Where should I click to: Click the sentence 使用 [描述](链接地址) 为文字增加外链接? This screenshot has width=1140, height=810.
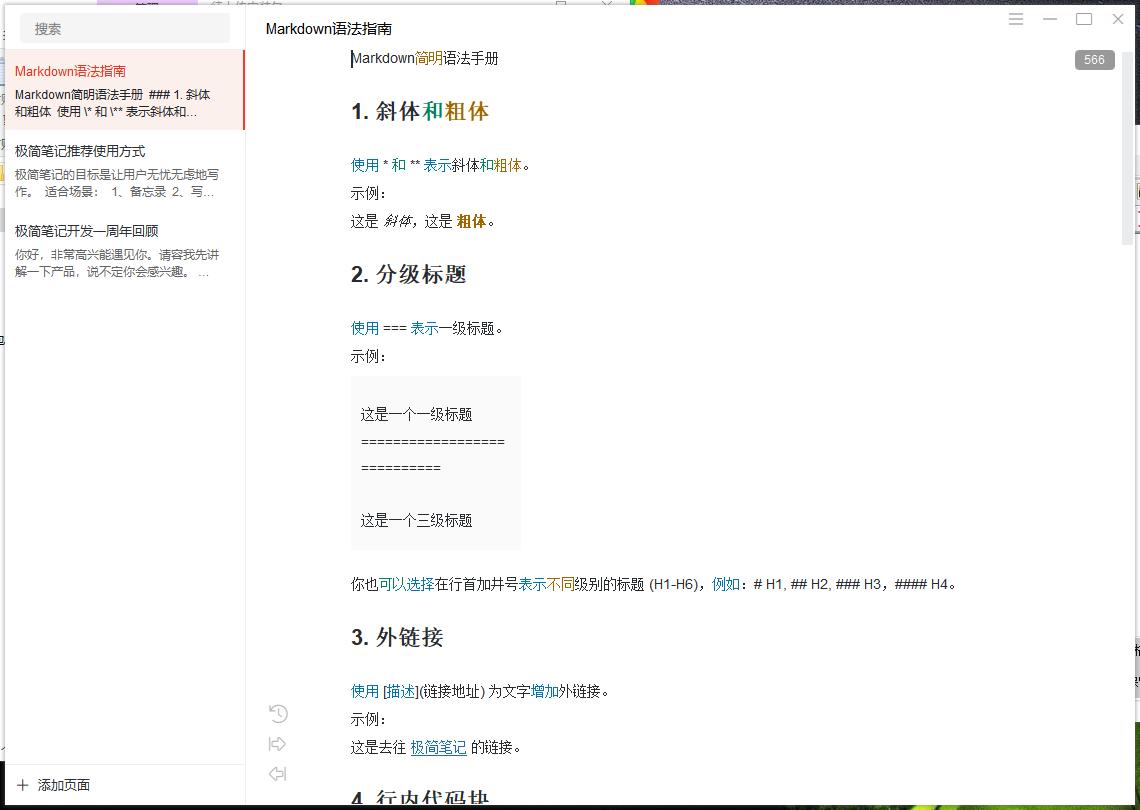pos(480,691)
